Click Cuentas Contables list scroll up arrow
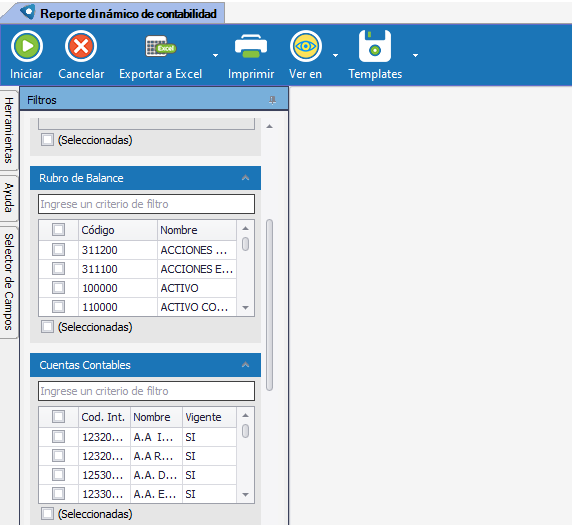The image size is (572, 525). click(x=246, y=415)
